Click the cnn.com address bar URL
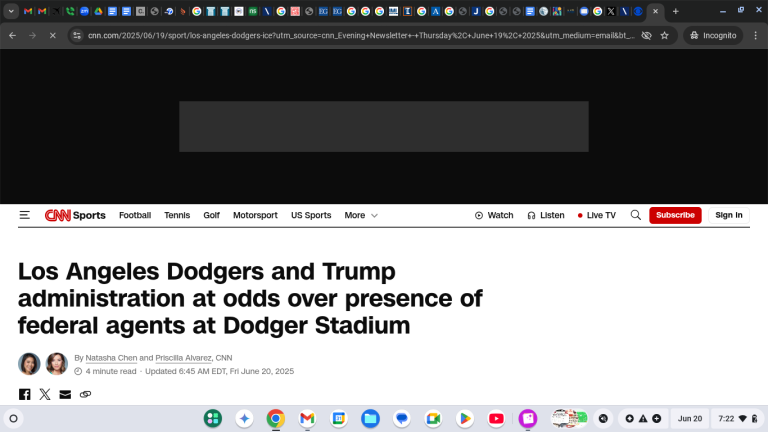 (361, 35)
